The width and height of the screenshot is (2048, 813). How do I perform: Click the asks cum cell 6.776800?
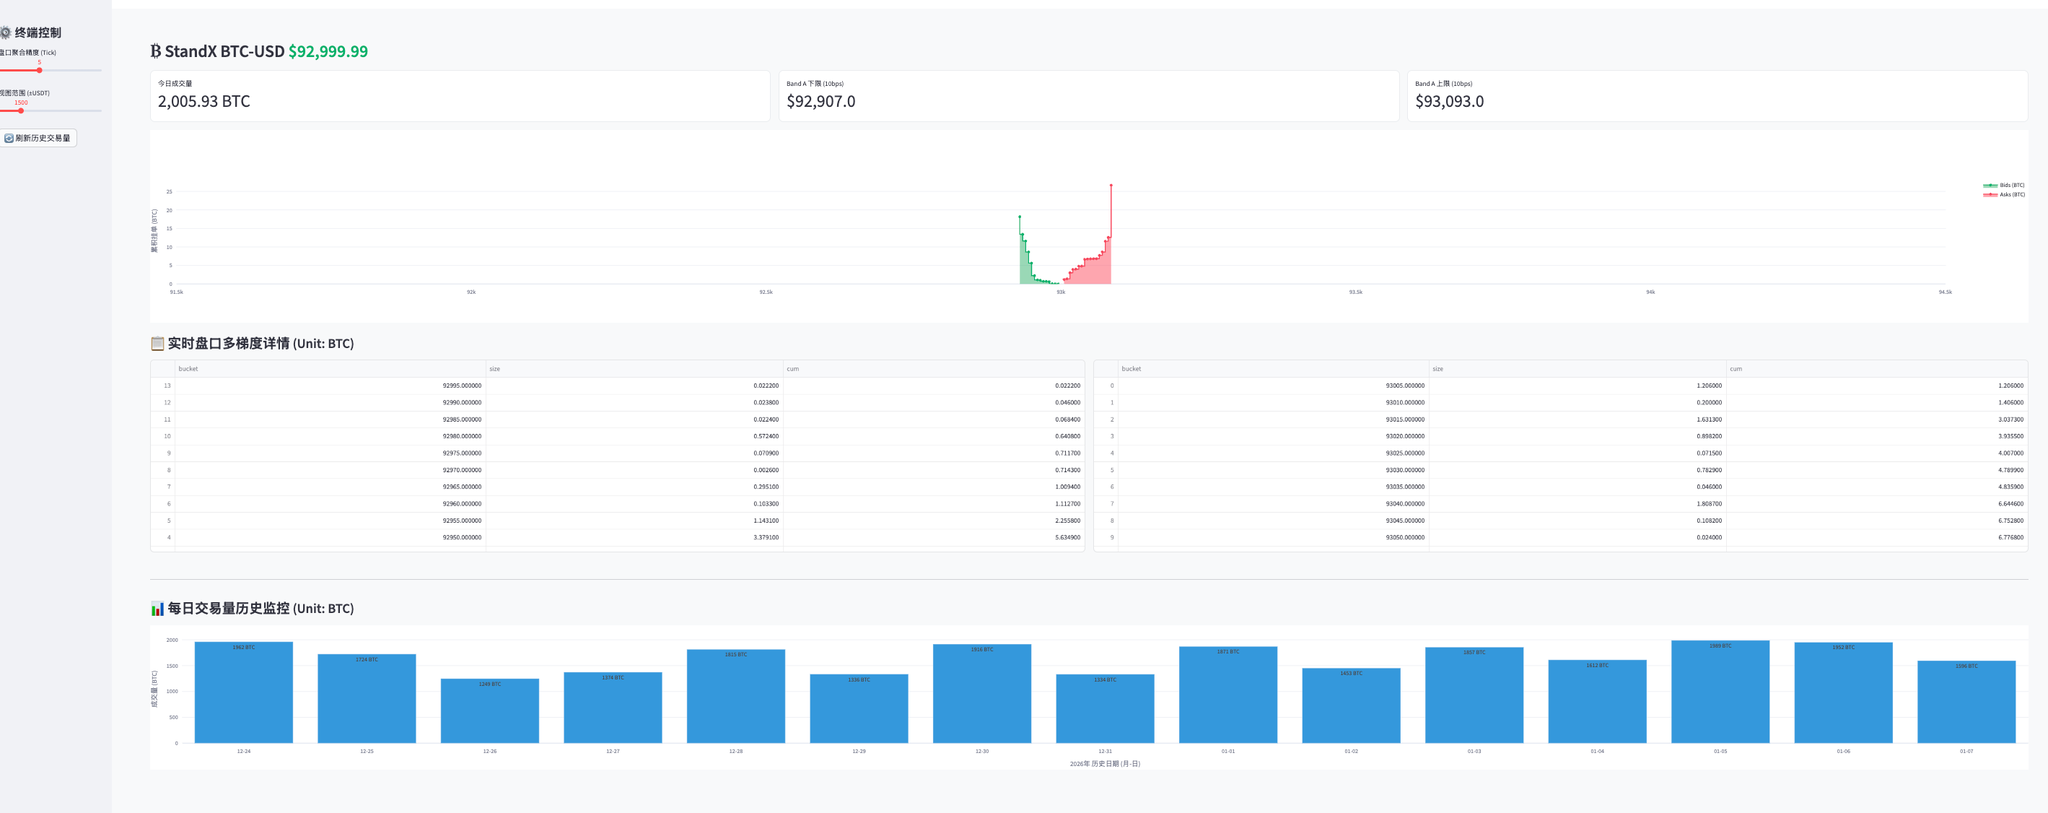tap(1876, 537)
